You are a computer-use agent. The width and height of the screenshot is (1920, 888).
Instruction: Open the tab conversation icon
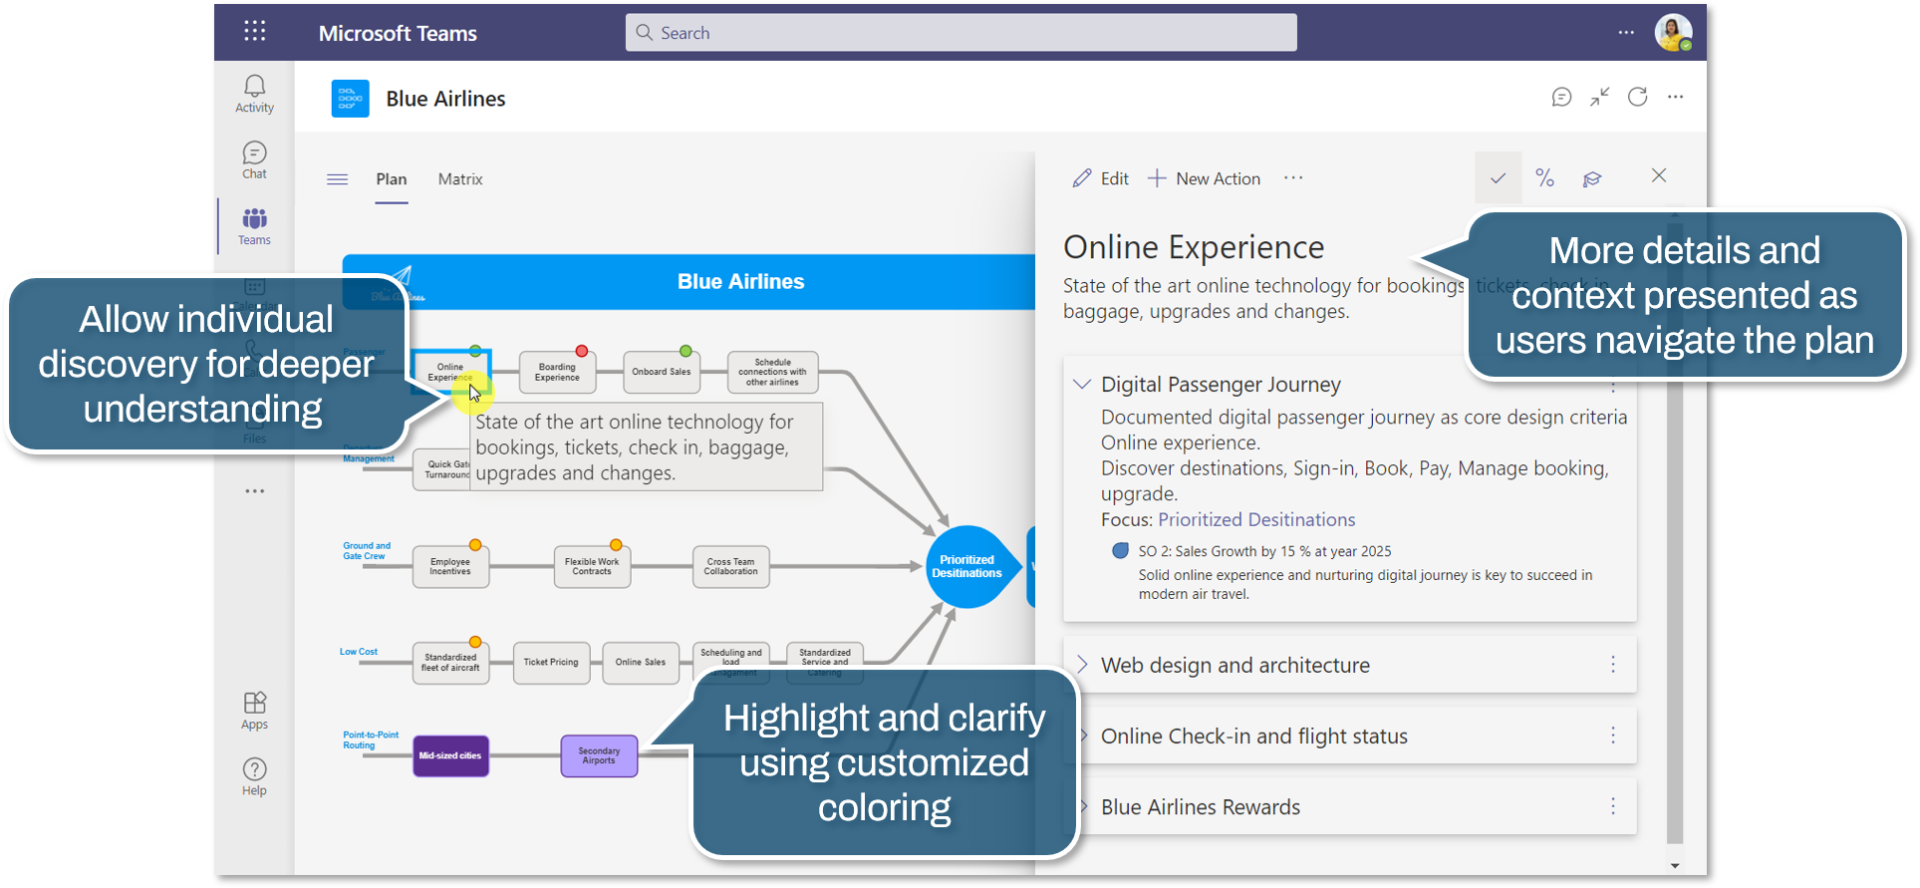coord(1561,97)
